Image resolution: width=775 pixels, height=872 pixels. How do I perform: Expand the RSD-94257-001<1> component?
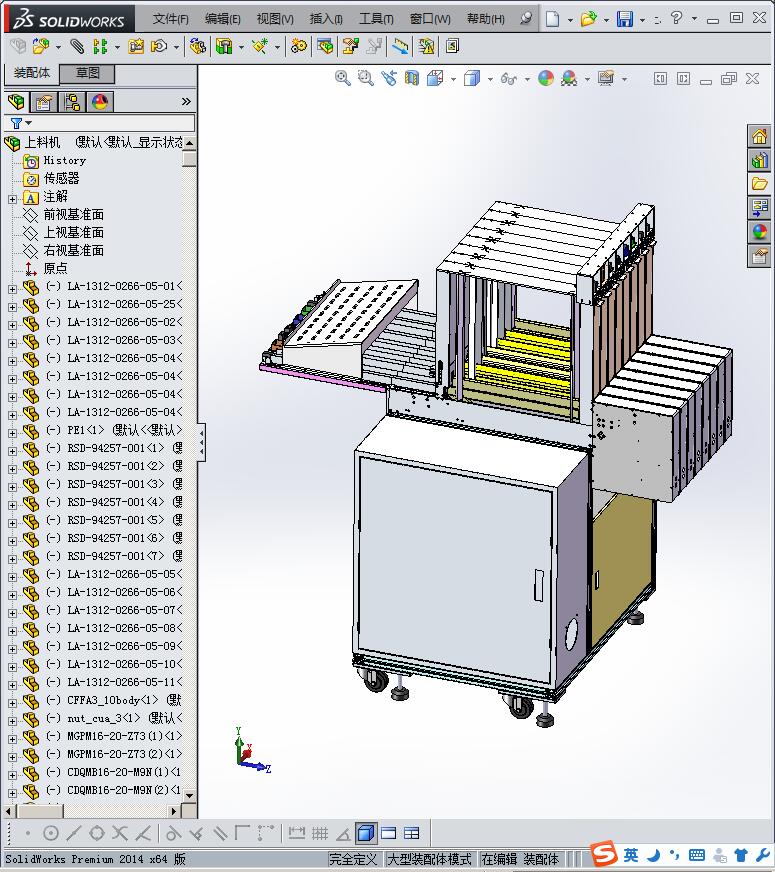click(x=12, y=450)
